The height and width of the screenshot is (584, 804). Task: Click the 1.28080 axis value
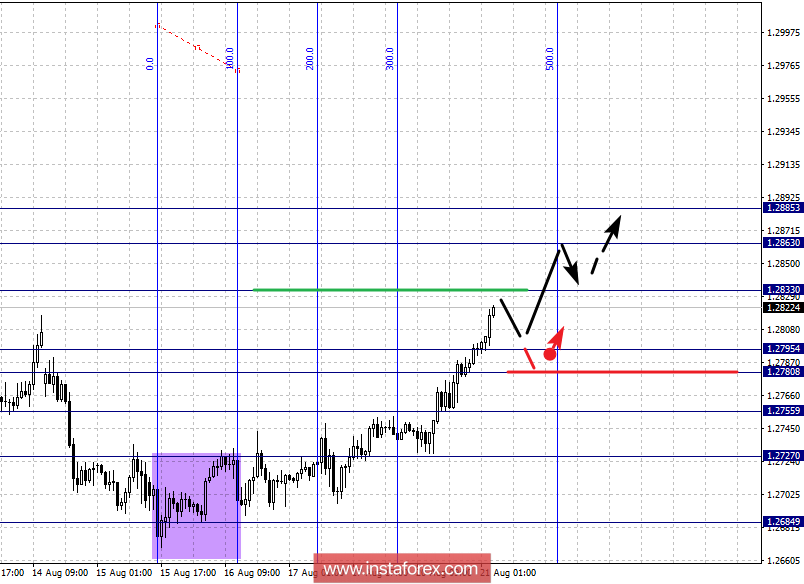[783, 330]
